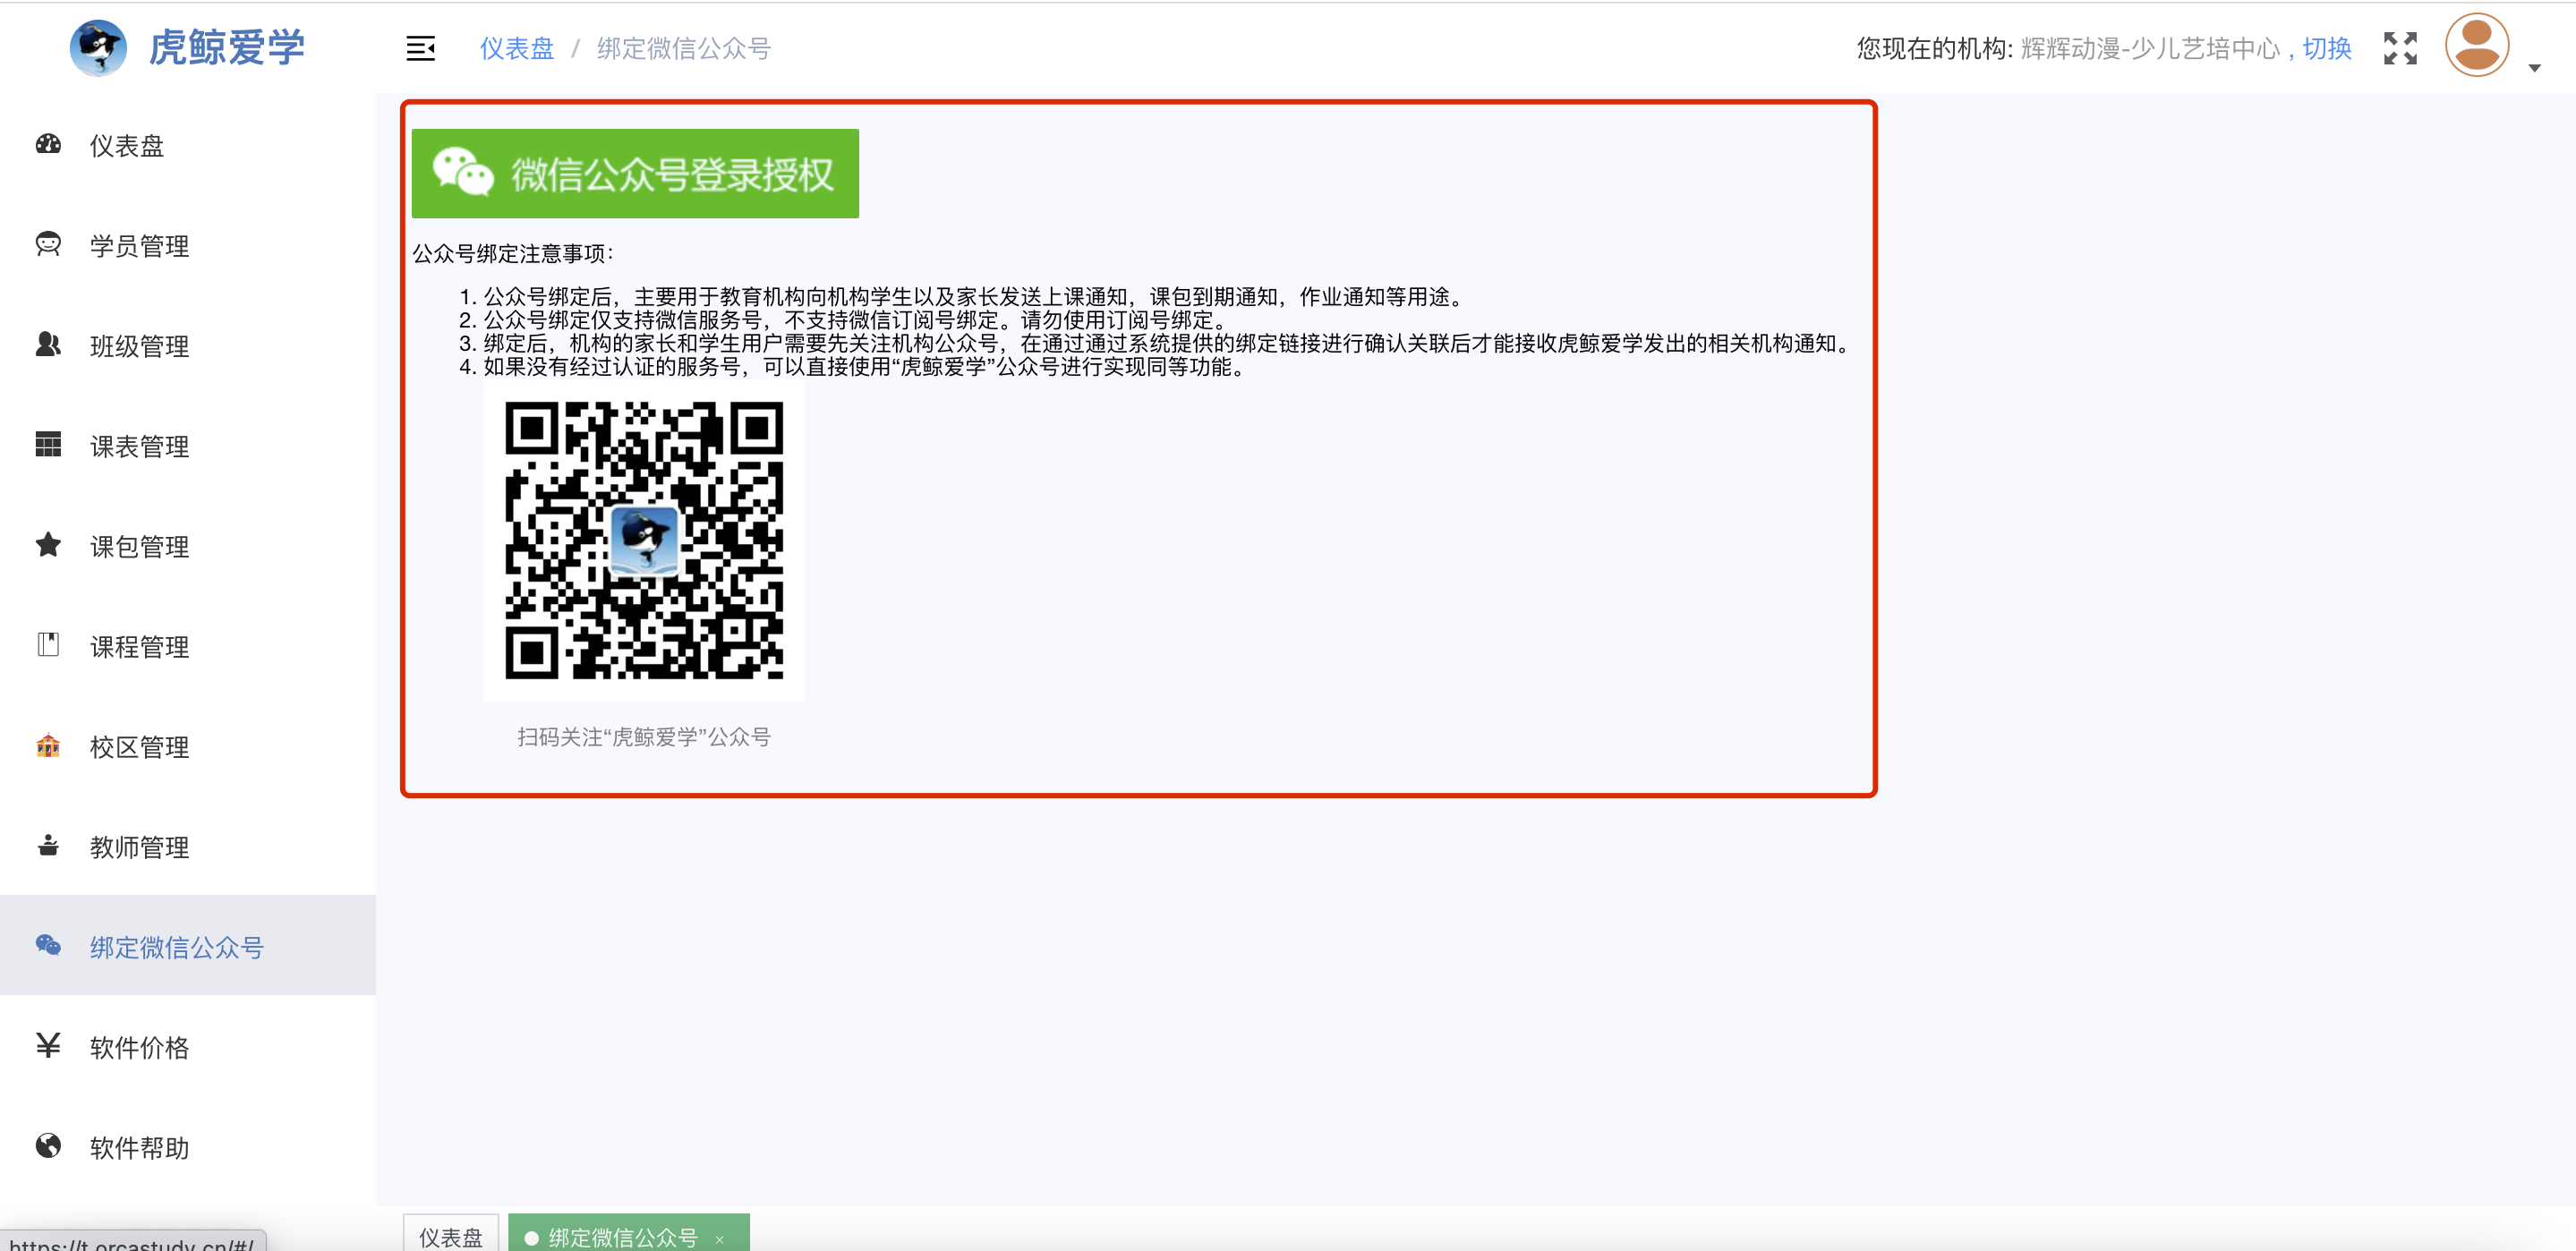Click the 课包管理 star icon
The image size is (2576, 1251).
click(x=48, y=545)
